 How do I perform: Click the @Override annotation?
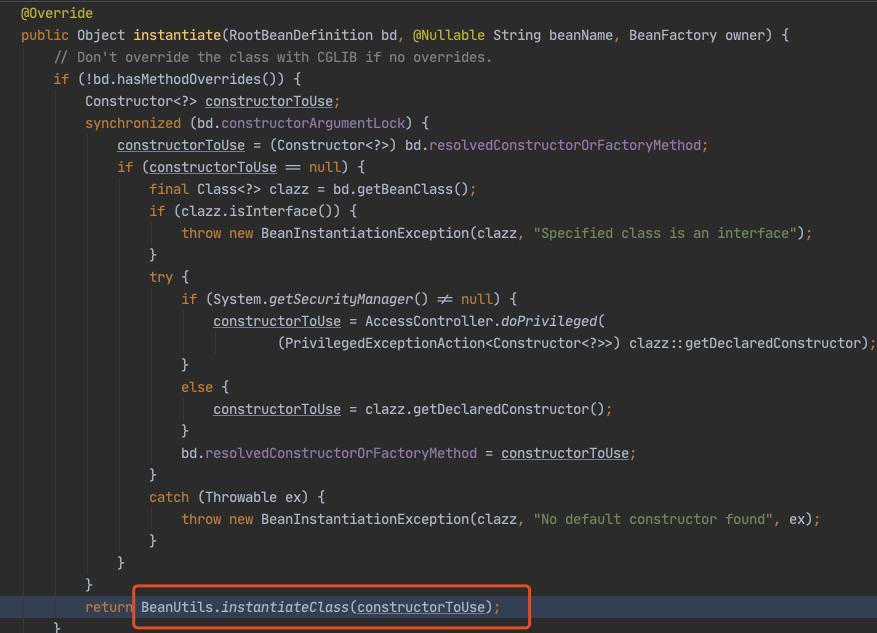[57, 13]
